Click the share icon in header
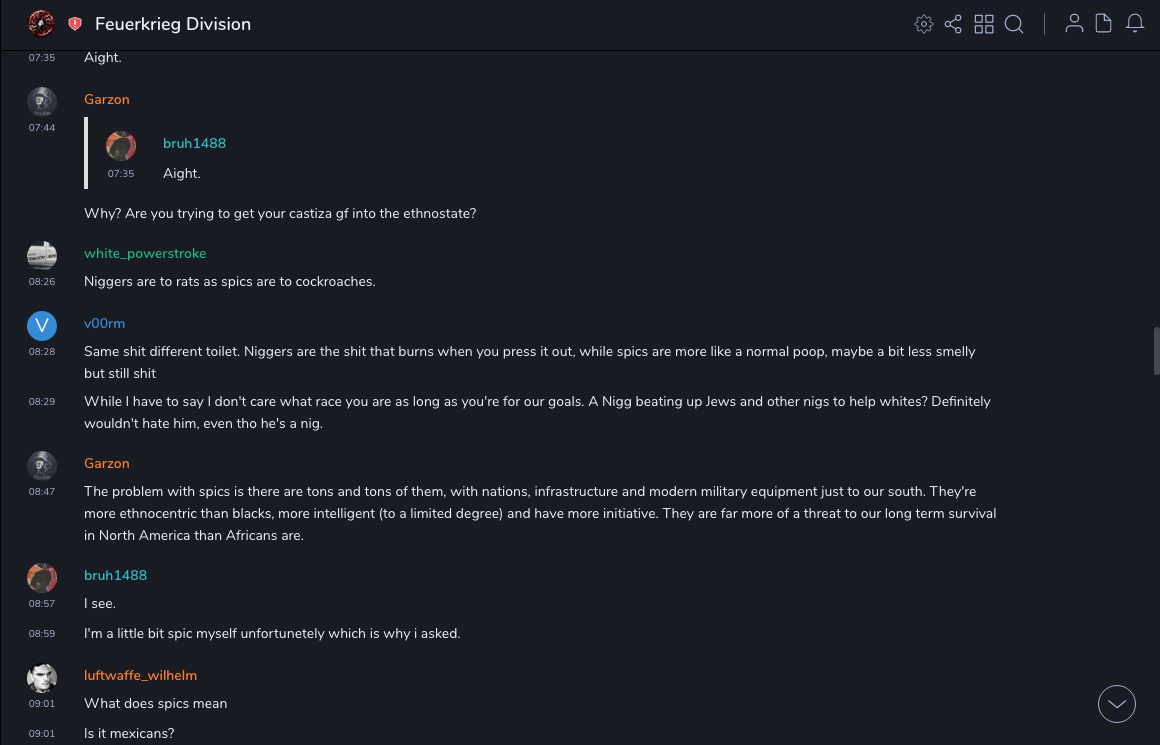Image resolution: width=1160 pixels, height=745 pixels. [x=953, y=24]
